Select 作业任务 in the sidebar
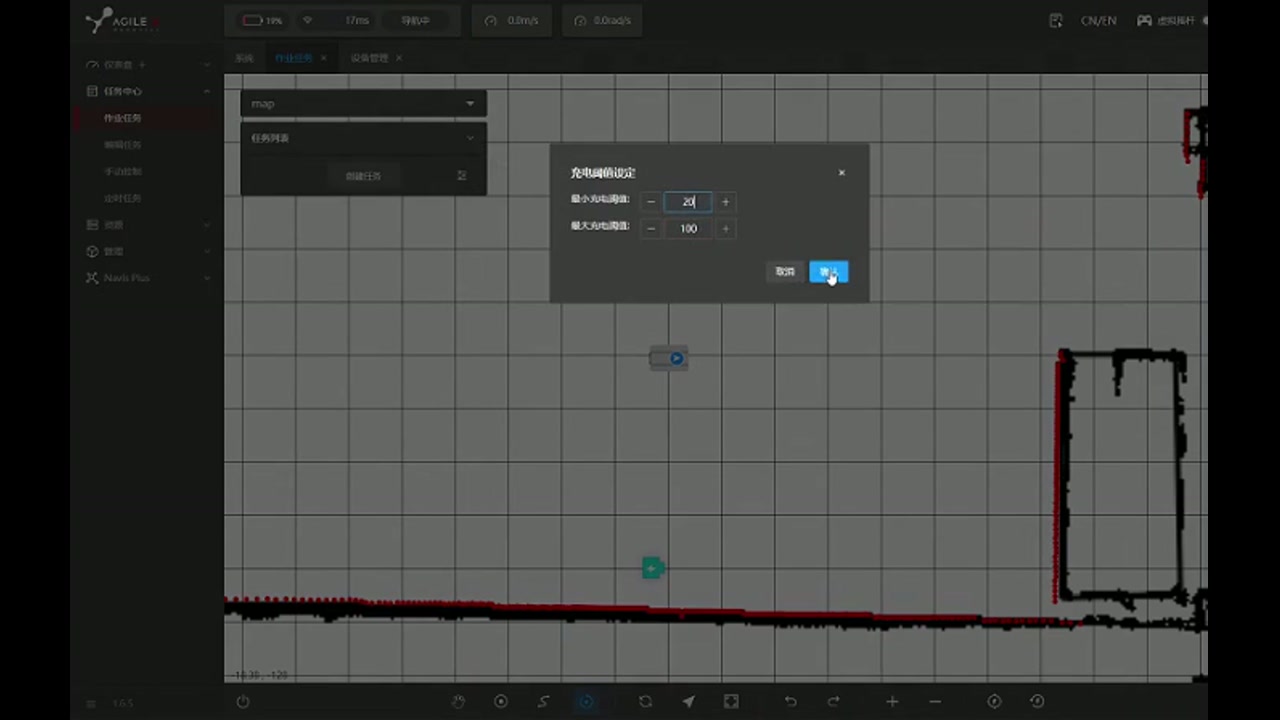This screenshot has height=720, width=1280. click(123, 118)
